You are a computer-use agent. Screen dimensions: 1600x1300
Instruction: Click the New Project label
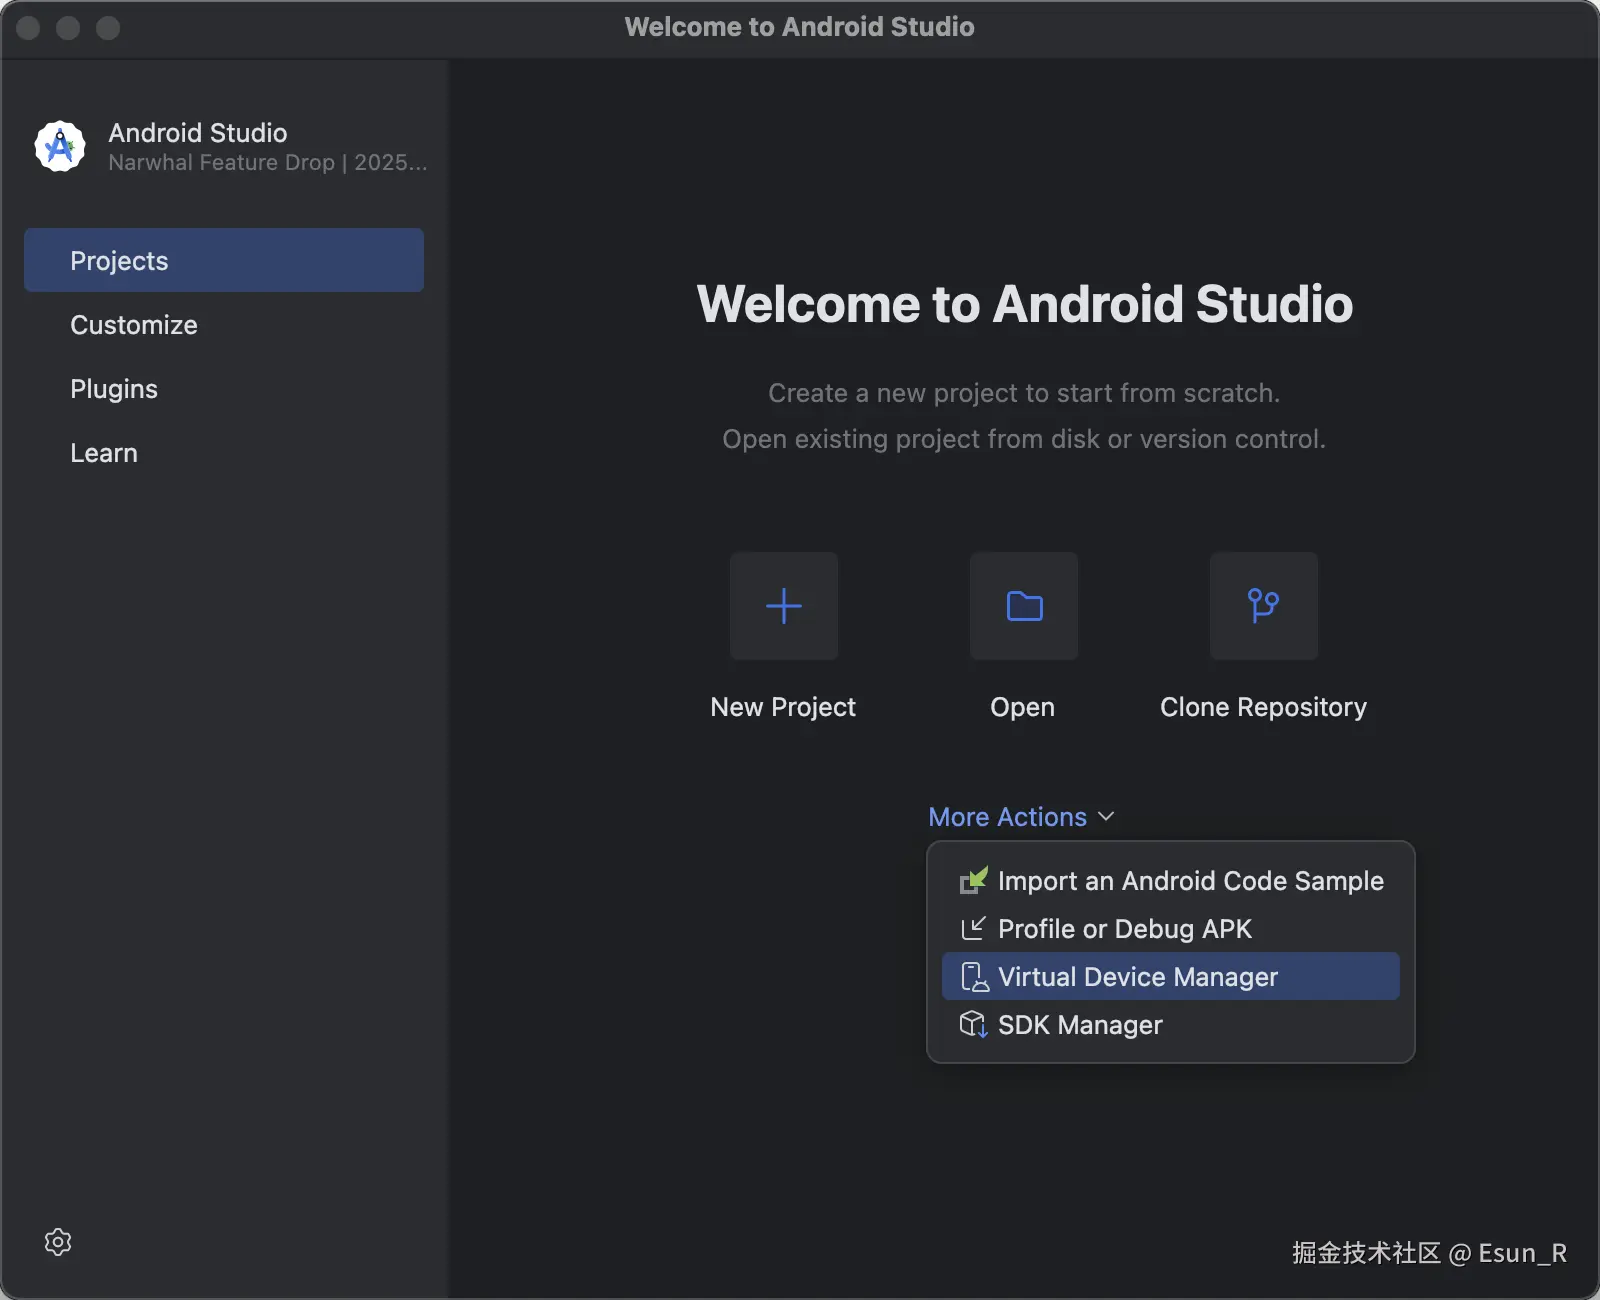[783, 707]
